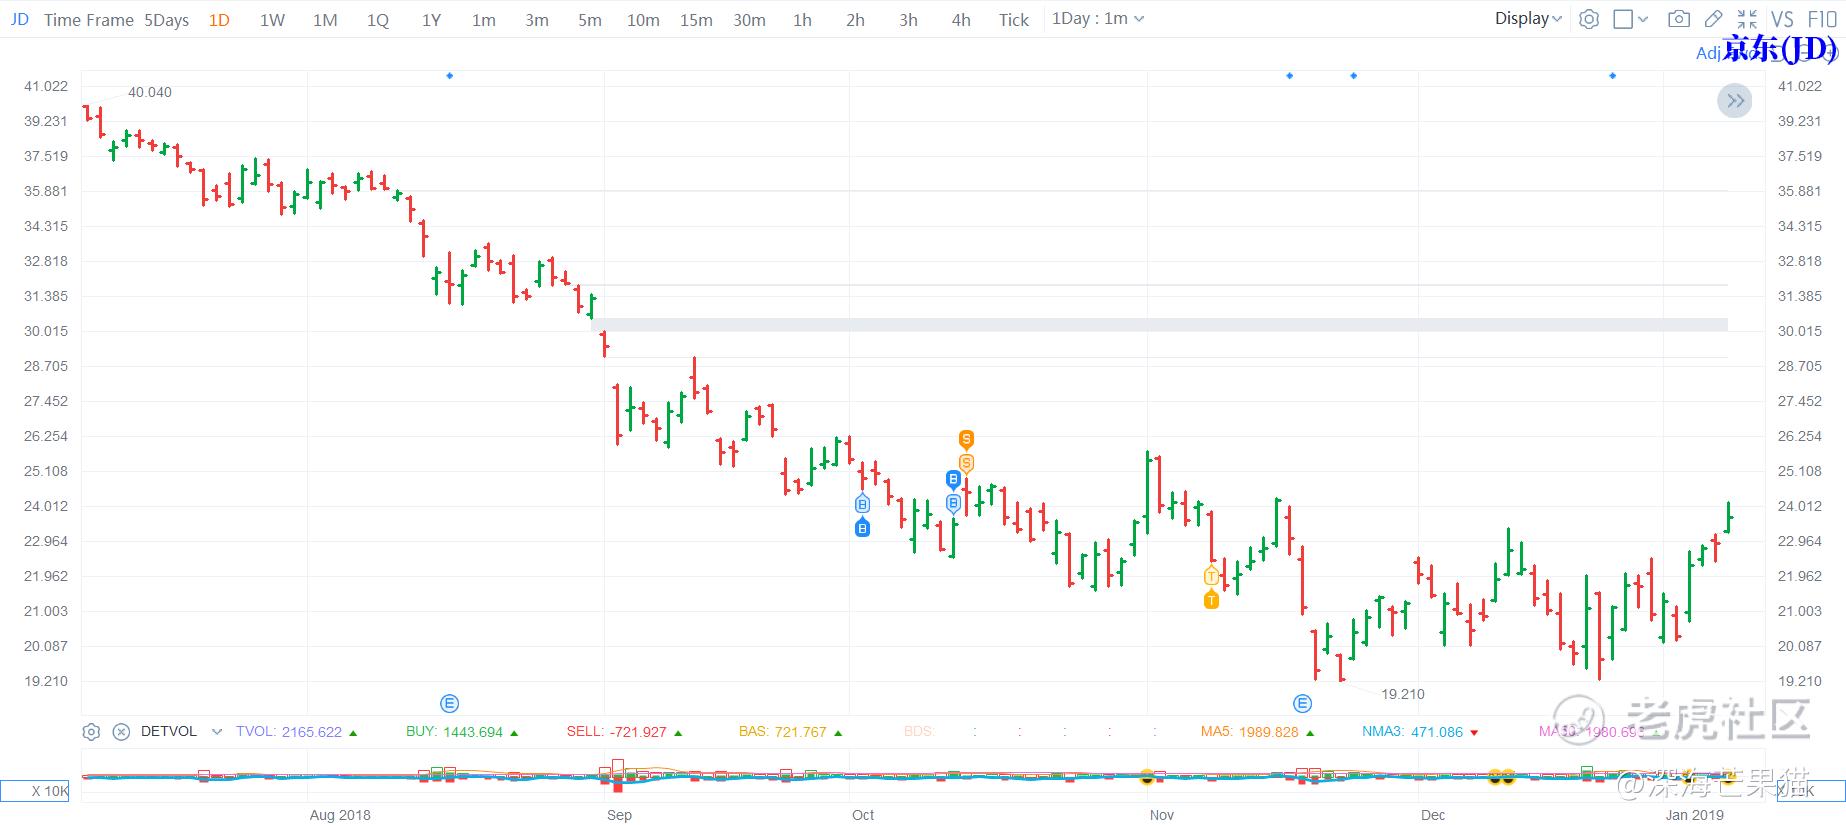1846x825 pixels.
Task: Choose the 10m interval
Action: [x=643, y=20]
